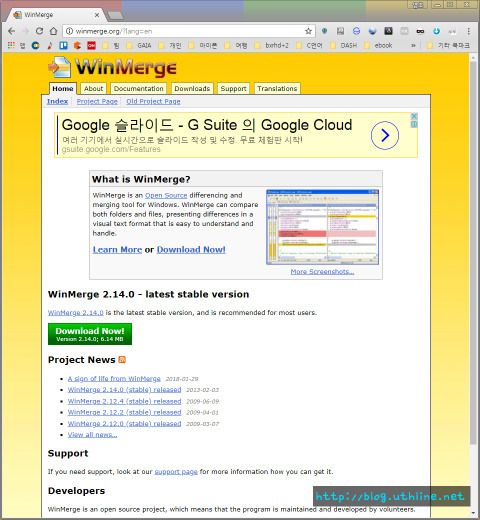The image size is (480, 520).
Task: Click the address bar URL field
Action: pos(188,31)
